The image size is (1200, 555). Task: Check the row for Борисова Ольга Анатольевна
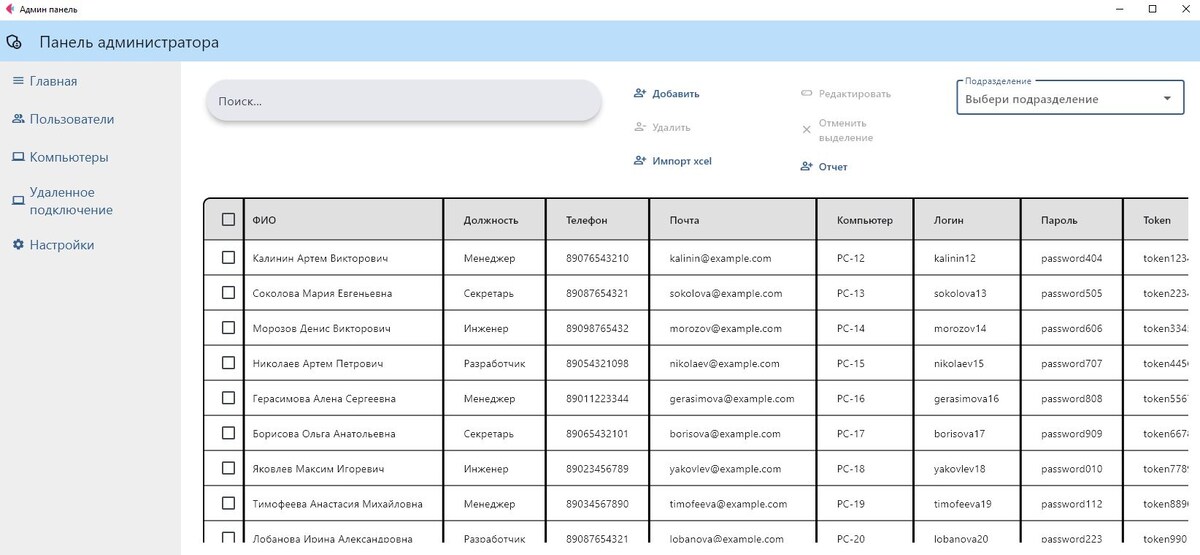(x=228, y=433)
